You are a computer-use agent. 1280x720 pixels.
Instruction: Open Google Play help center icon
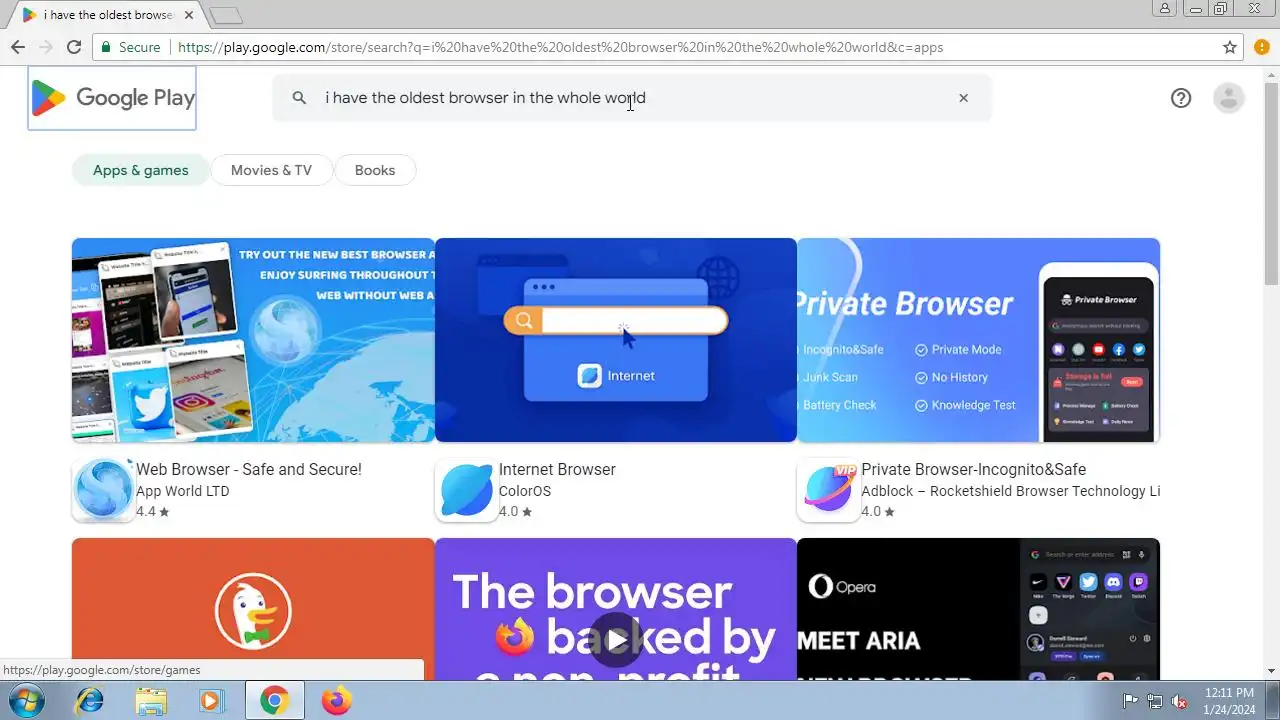pos(1181,98)
